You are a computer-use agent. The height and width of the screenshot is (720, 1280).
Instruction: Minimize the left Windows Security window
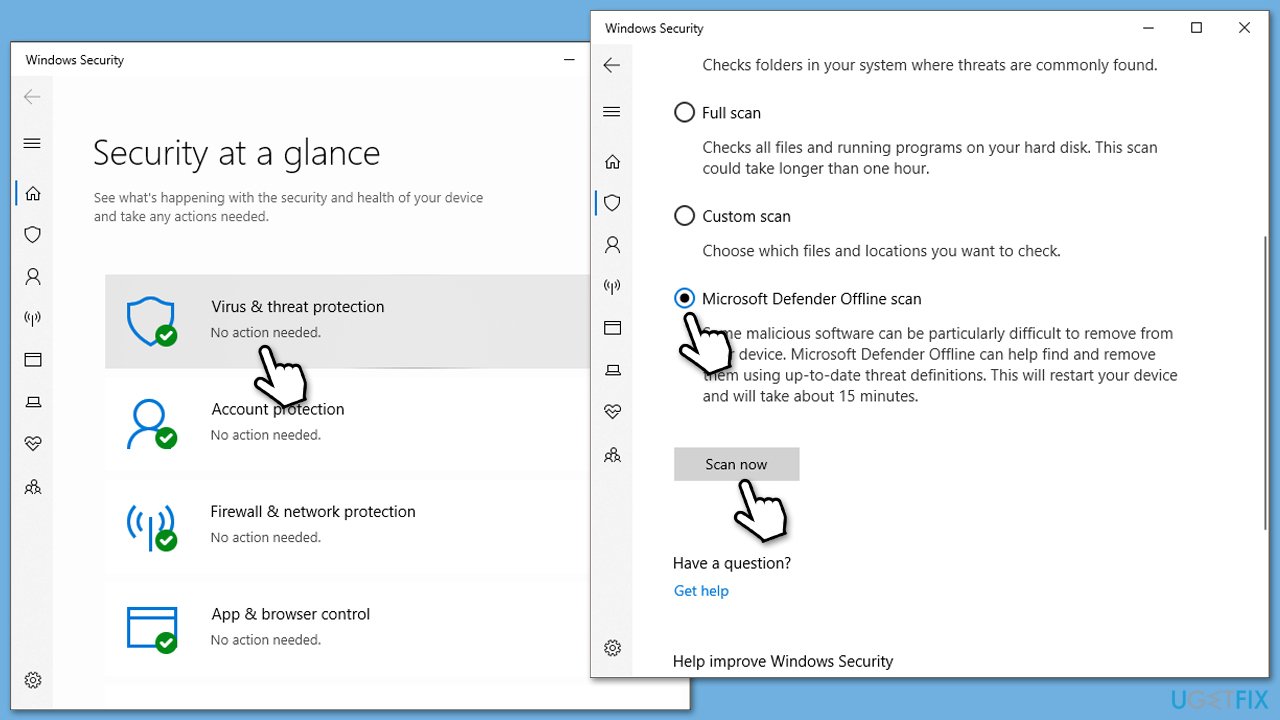567,60
